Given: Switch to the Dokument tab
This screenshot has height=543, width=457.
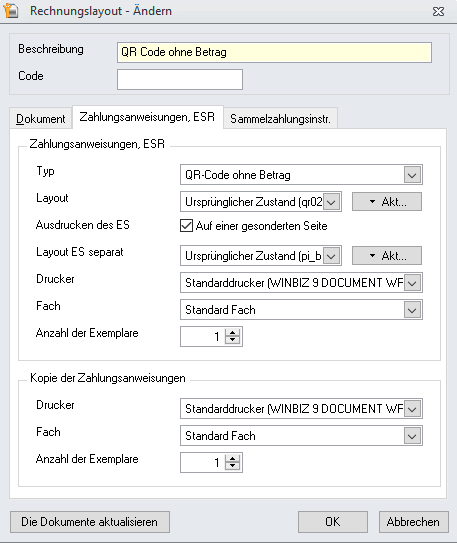Looking at the screenshot, I should tap(41, 119).
